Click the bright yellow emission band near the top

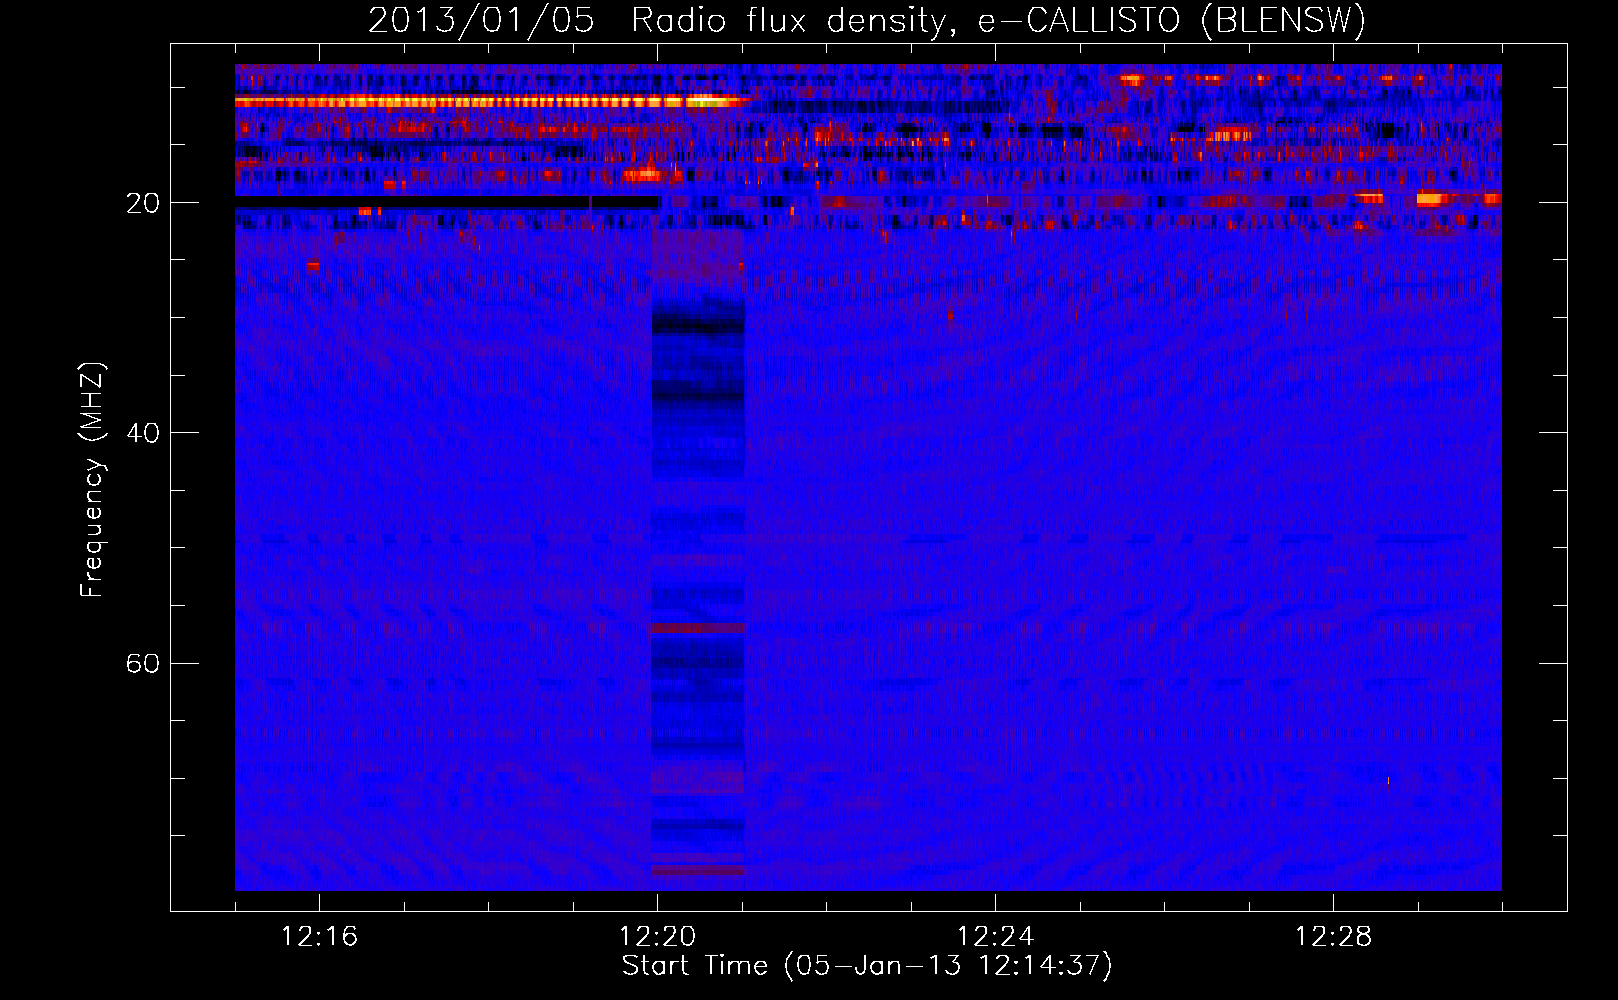tap(492, 101)
